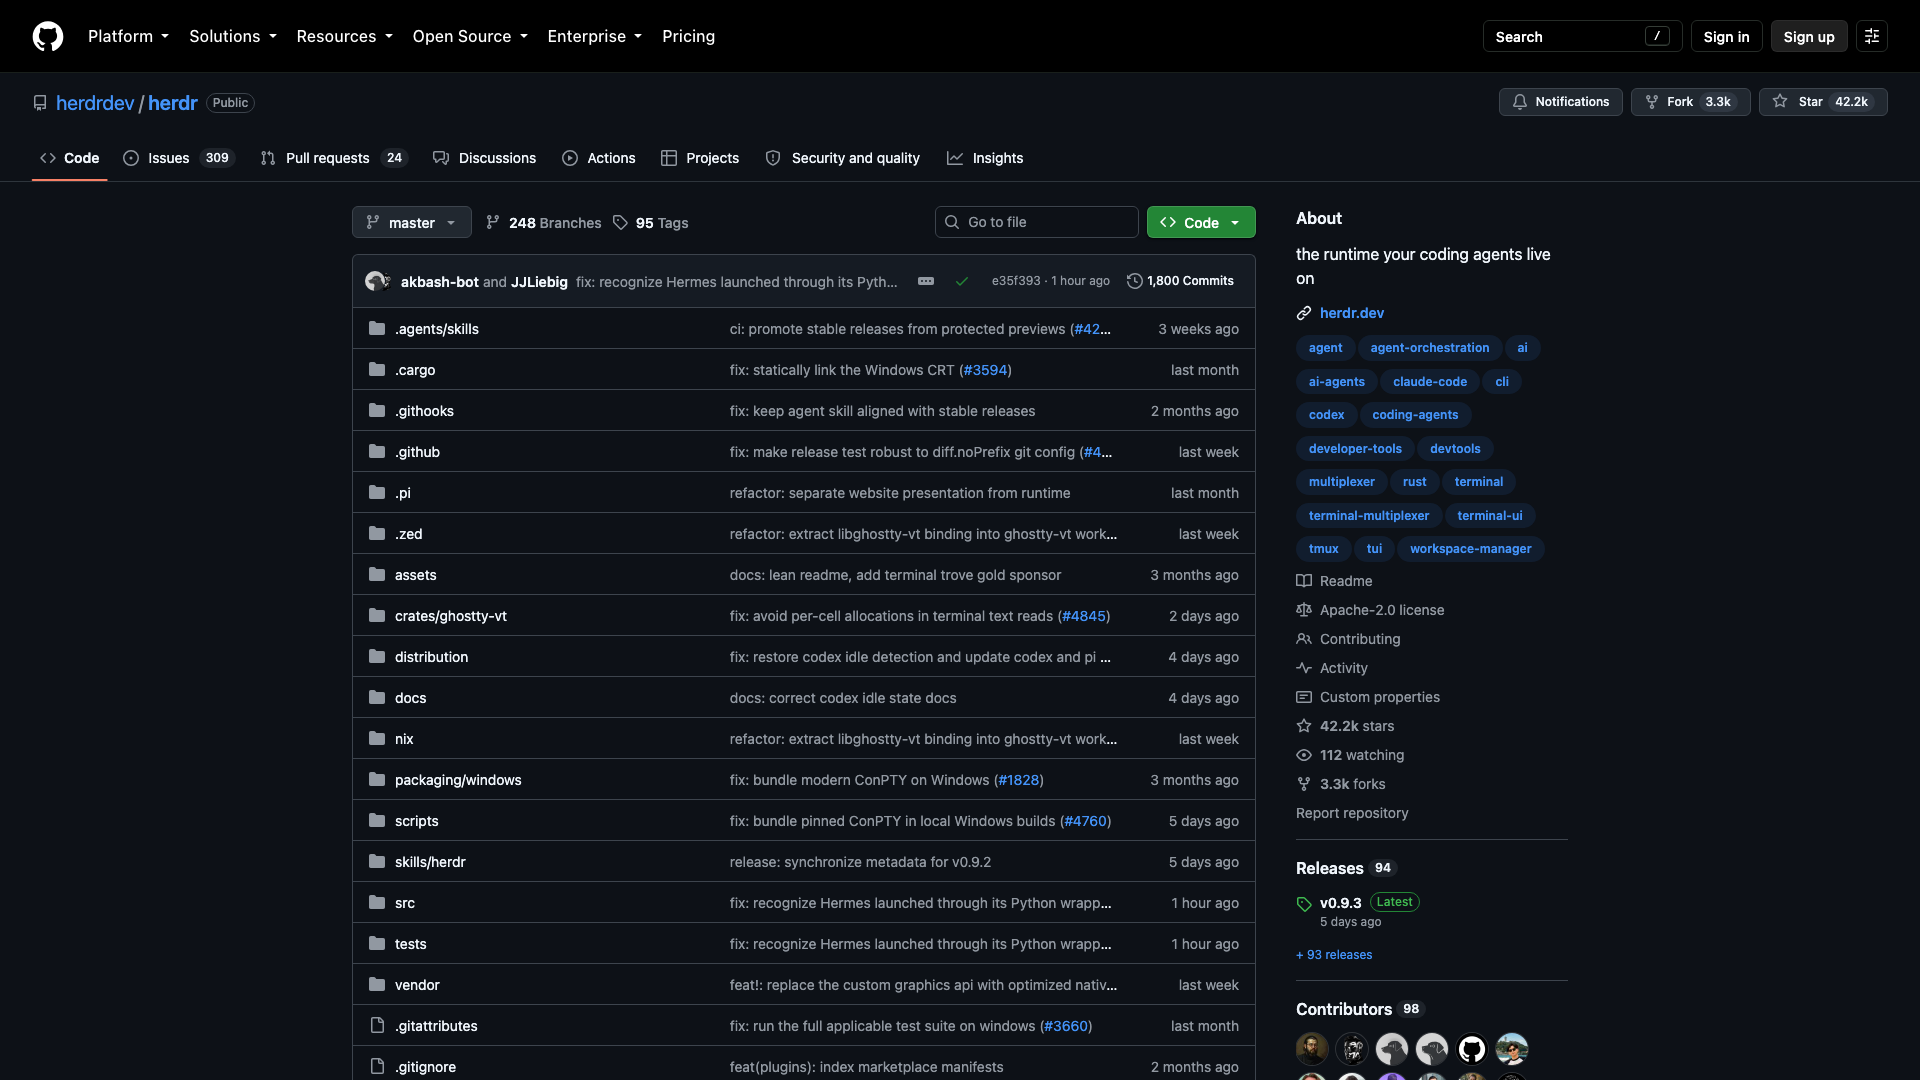The width and height of the screenshot is (1920, 1080).
Task: Open the skills/herdr folder
Action: 430,862
